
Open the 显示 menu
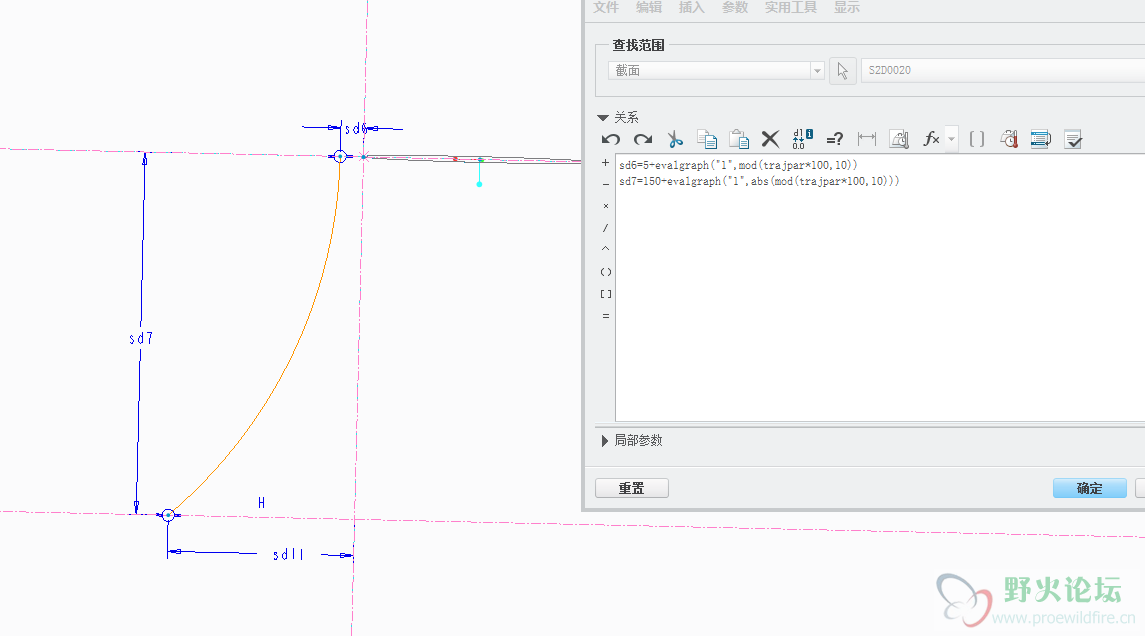pyautogui.click(x=847, y=7)
